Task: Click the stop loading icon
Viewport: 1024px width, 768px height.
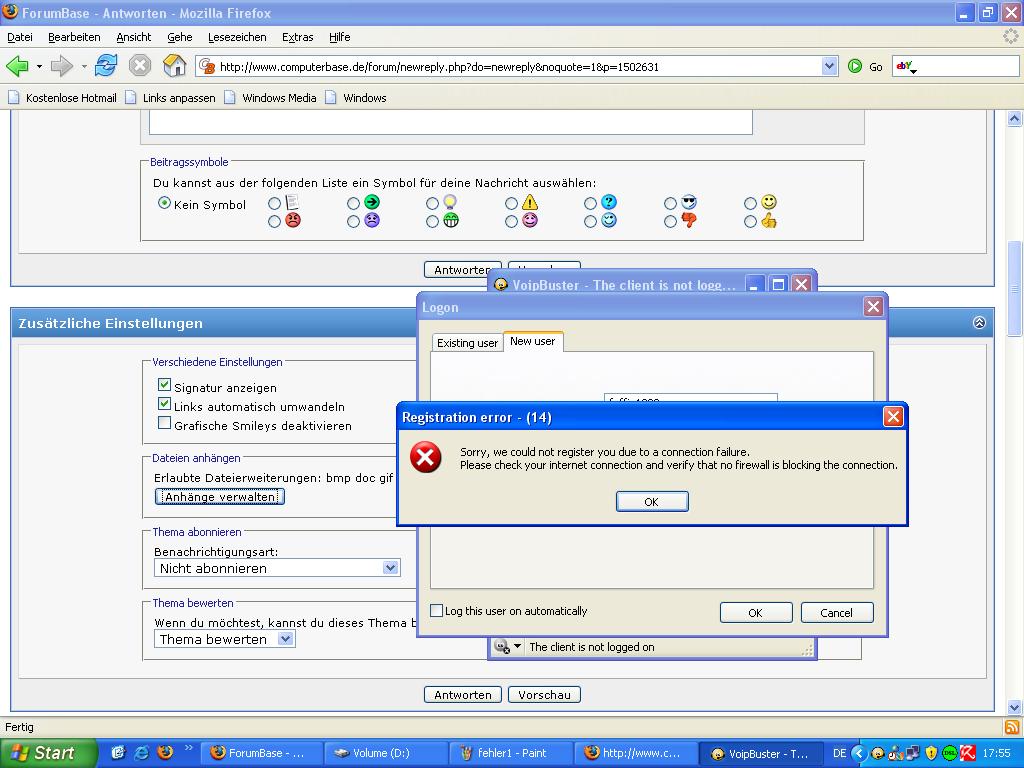Action: coord(140,66)
